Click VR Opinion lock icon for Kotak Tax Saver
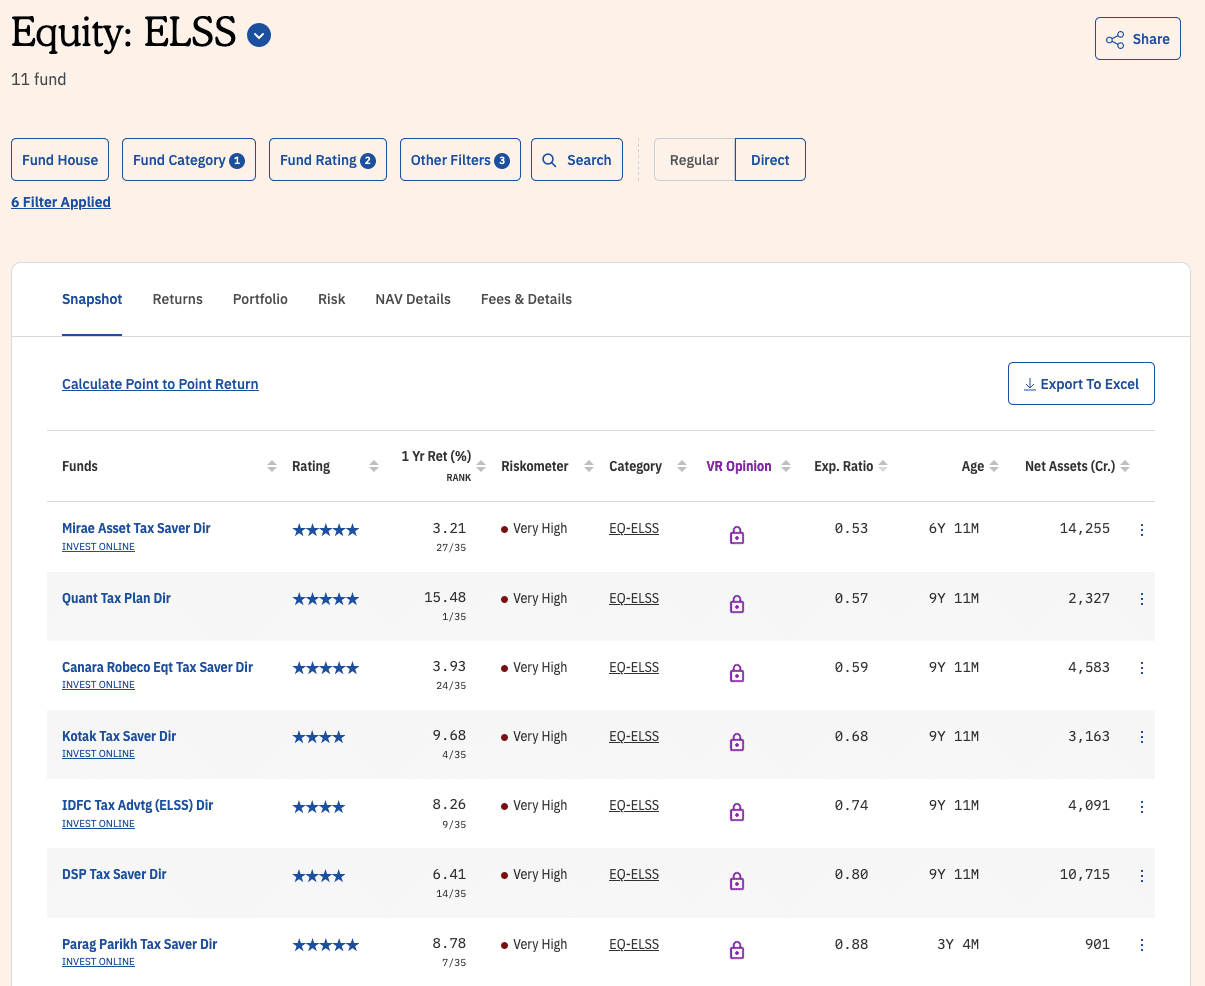 737,742
